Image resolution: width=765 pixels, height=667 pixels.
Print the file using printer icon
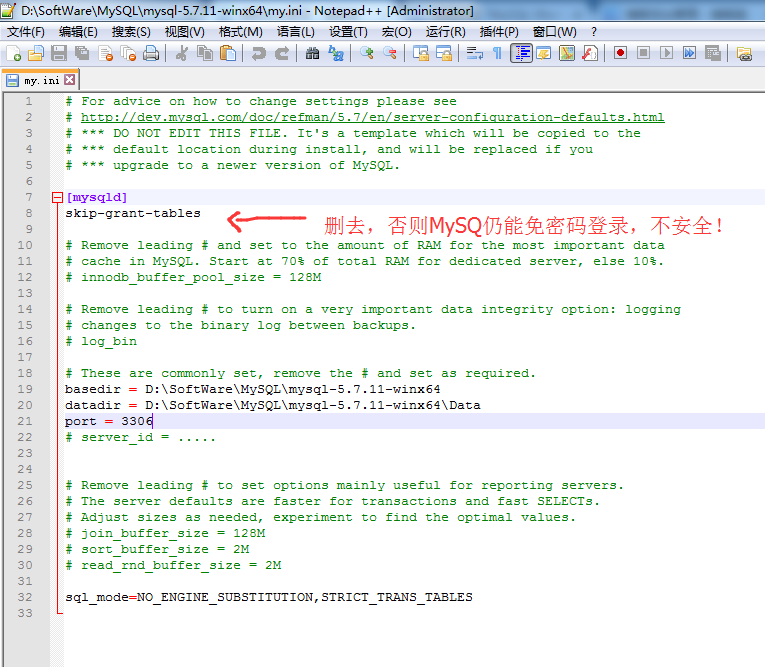pos(151,53)
